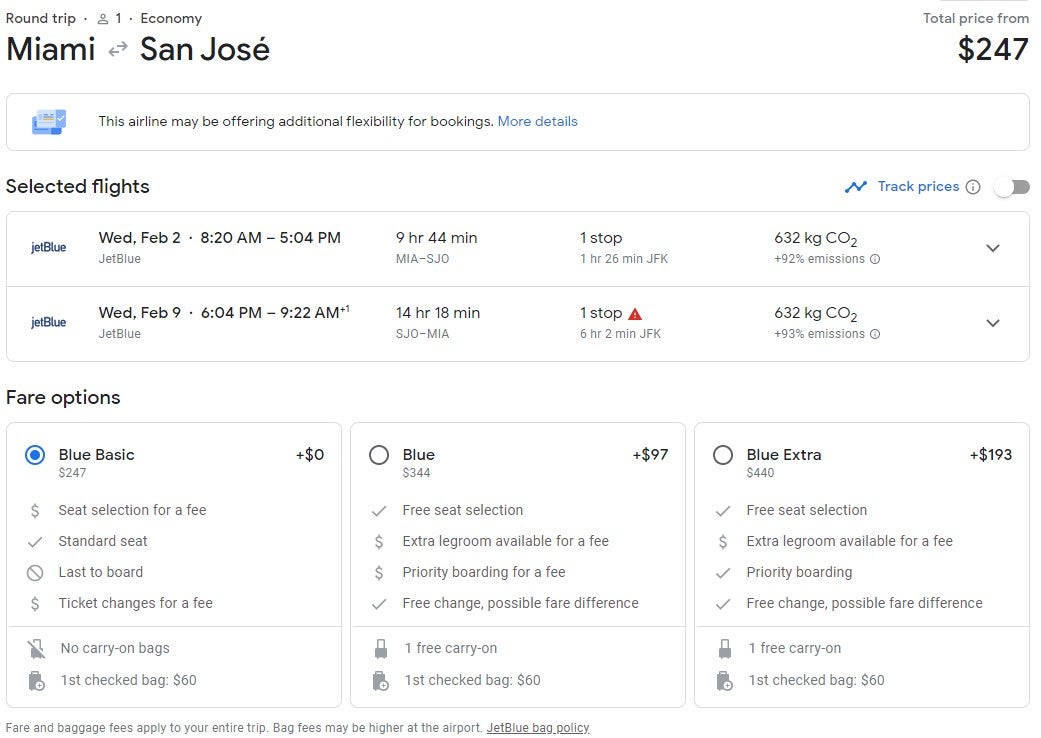Click the dollar icon beside Priority boarding for a fee

(379, 573)
